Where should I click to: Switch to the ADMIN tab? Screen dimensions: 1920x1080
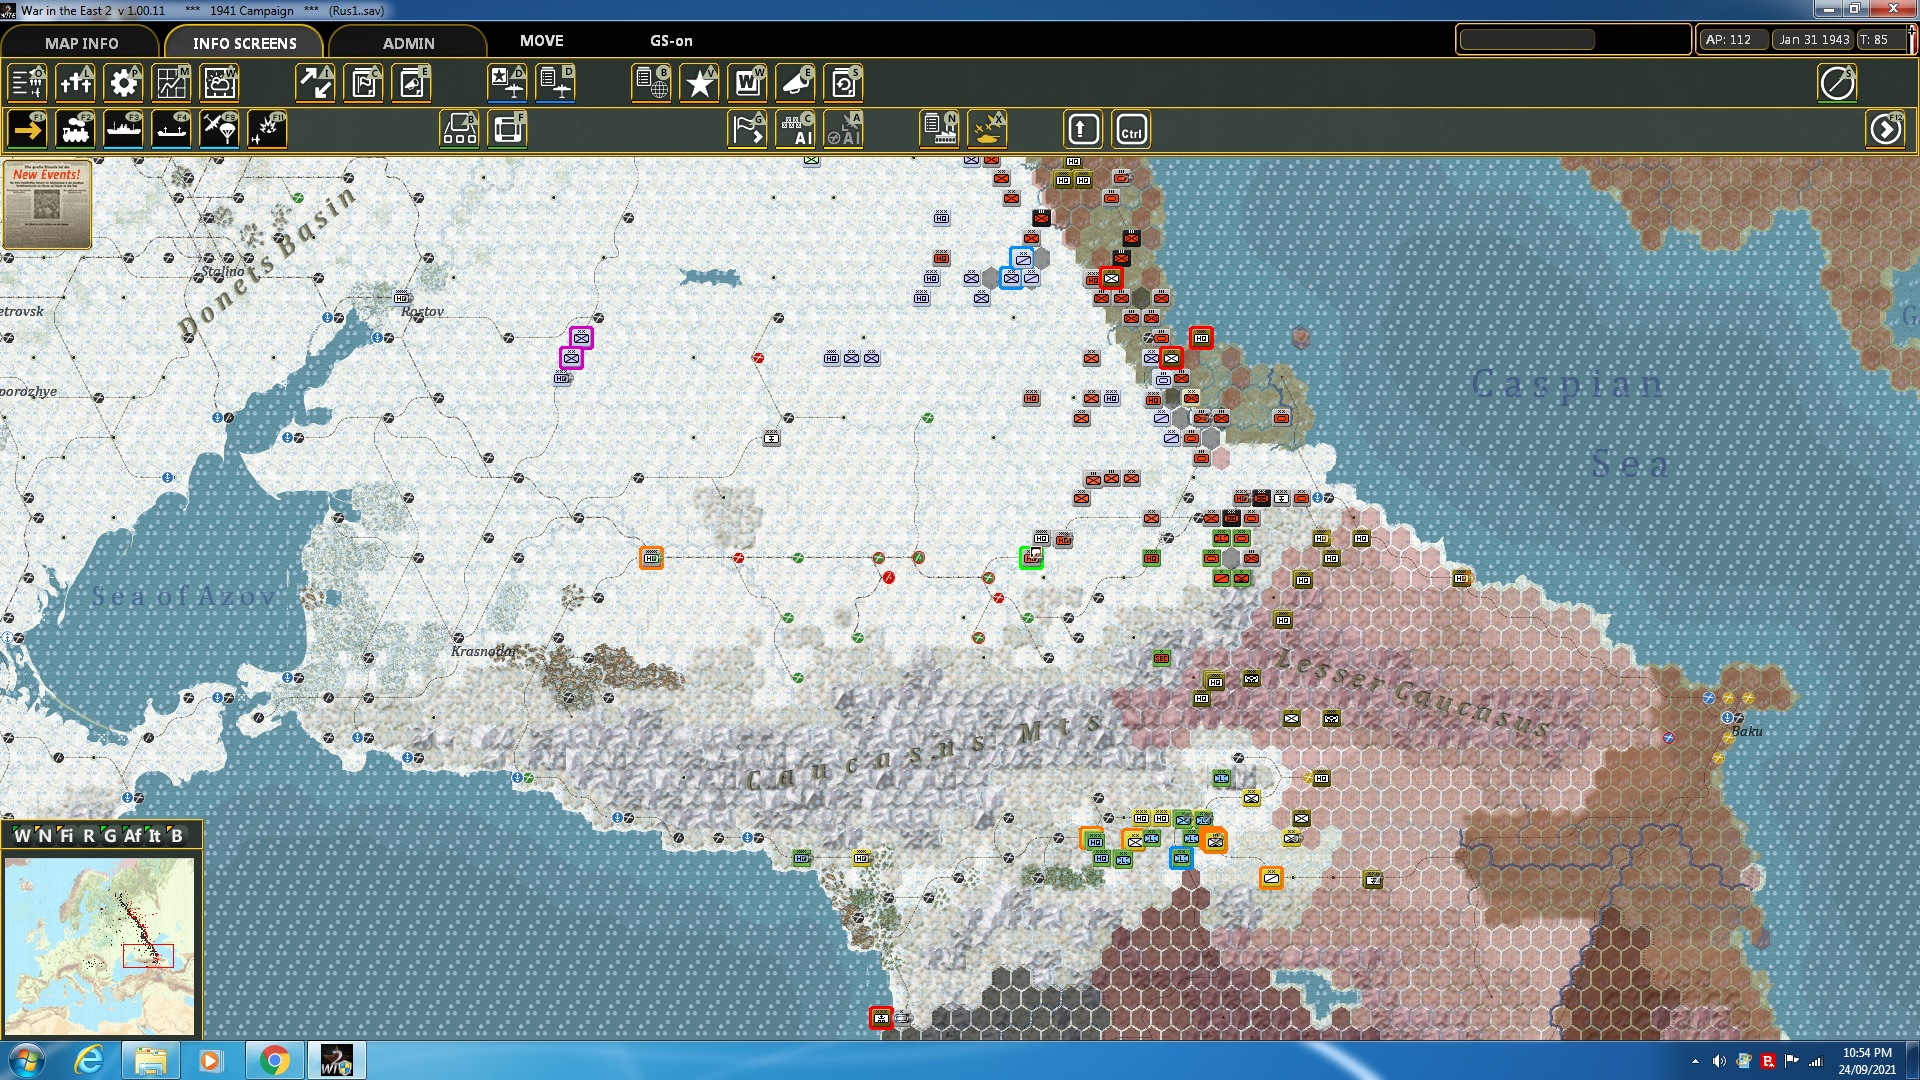[408, 43]
